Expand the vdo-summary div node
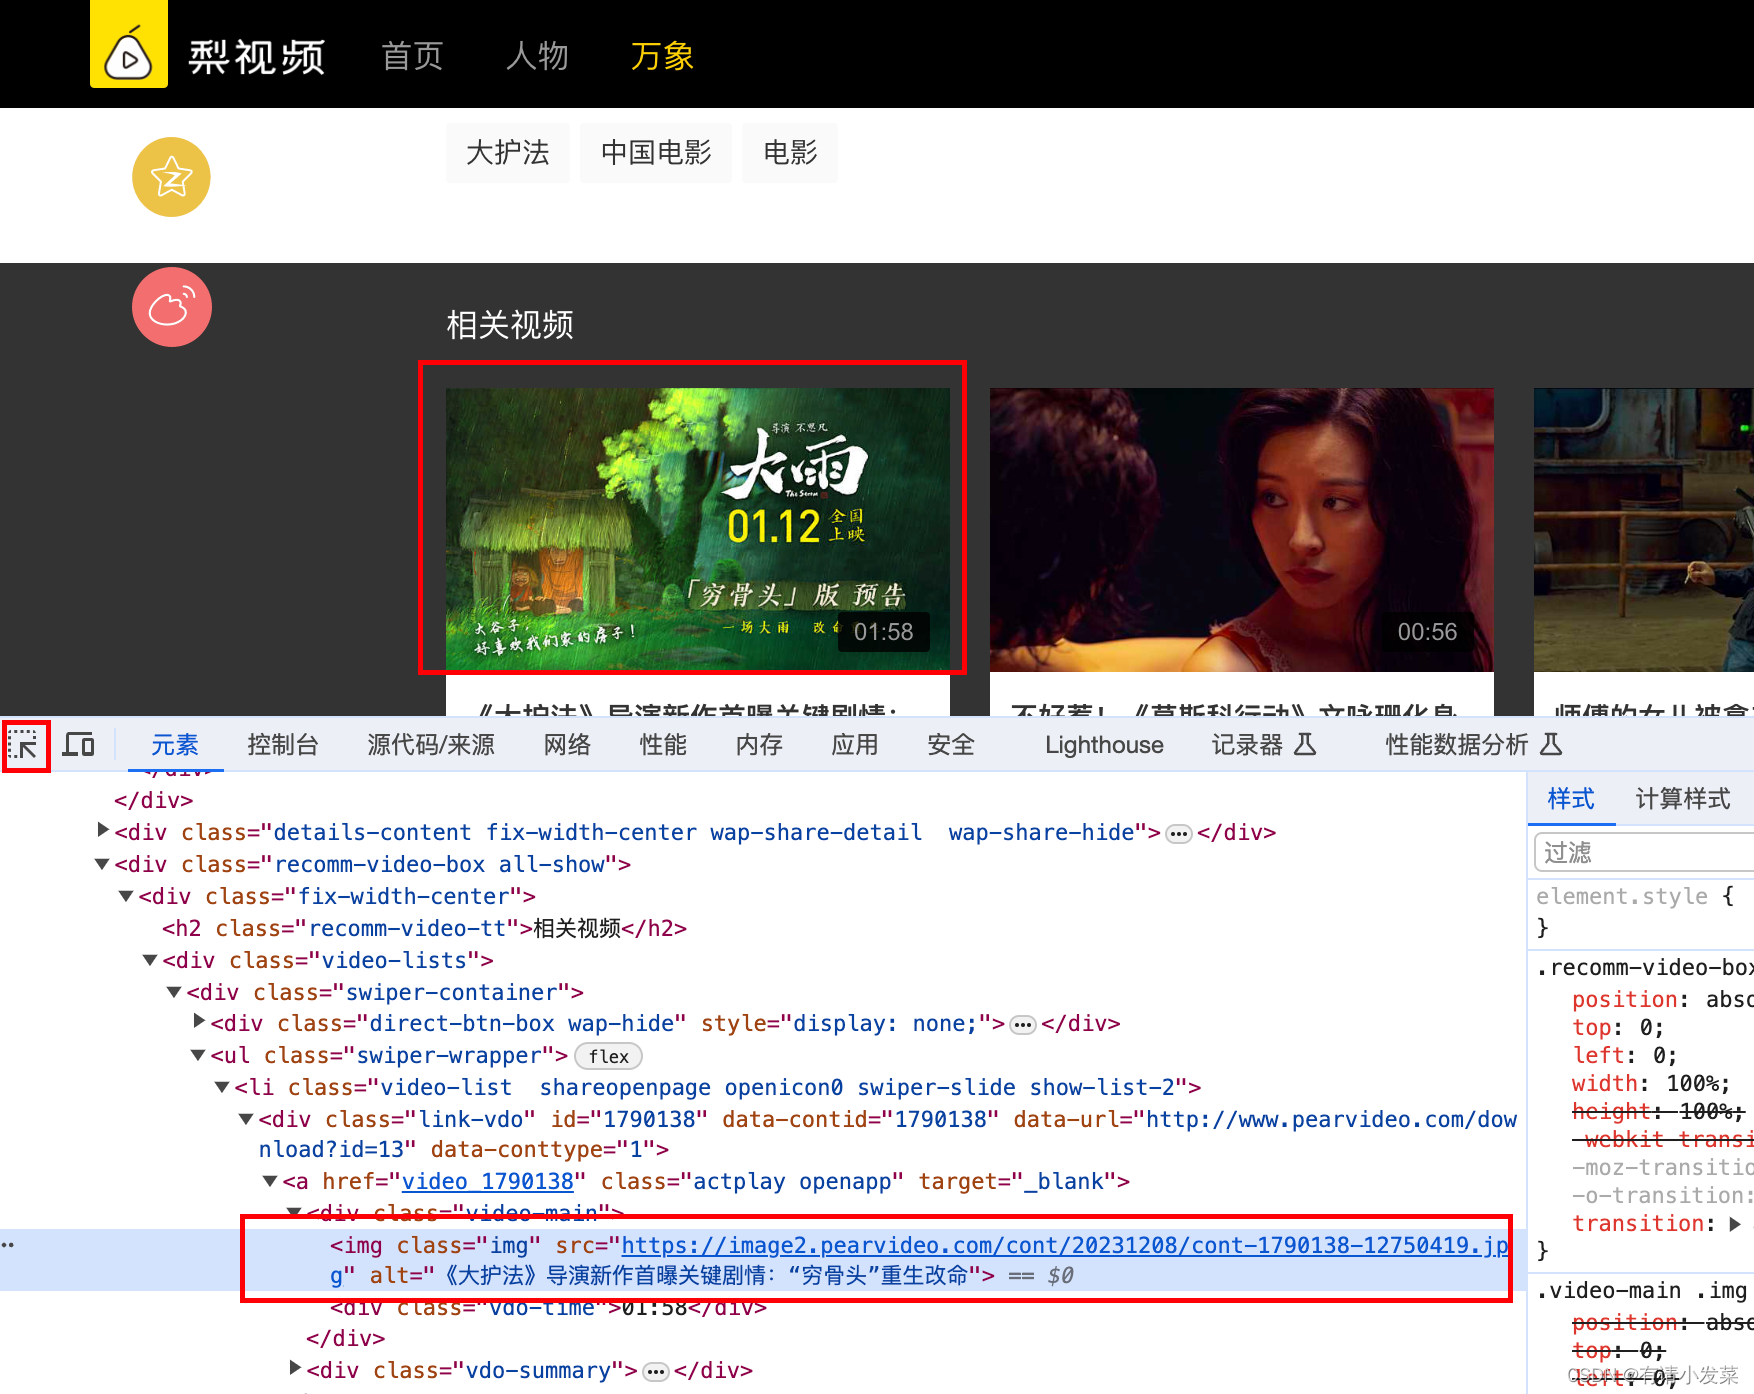Viewport: 1754px width, 1394px height. click(x=295, y=1368)
